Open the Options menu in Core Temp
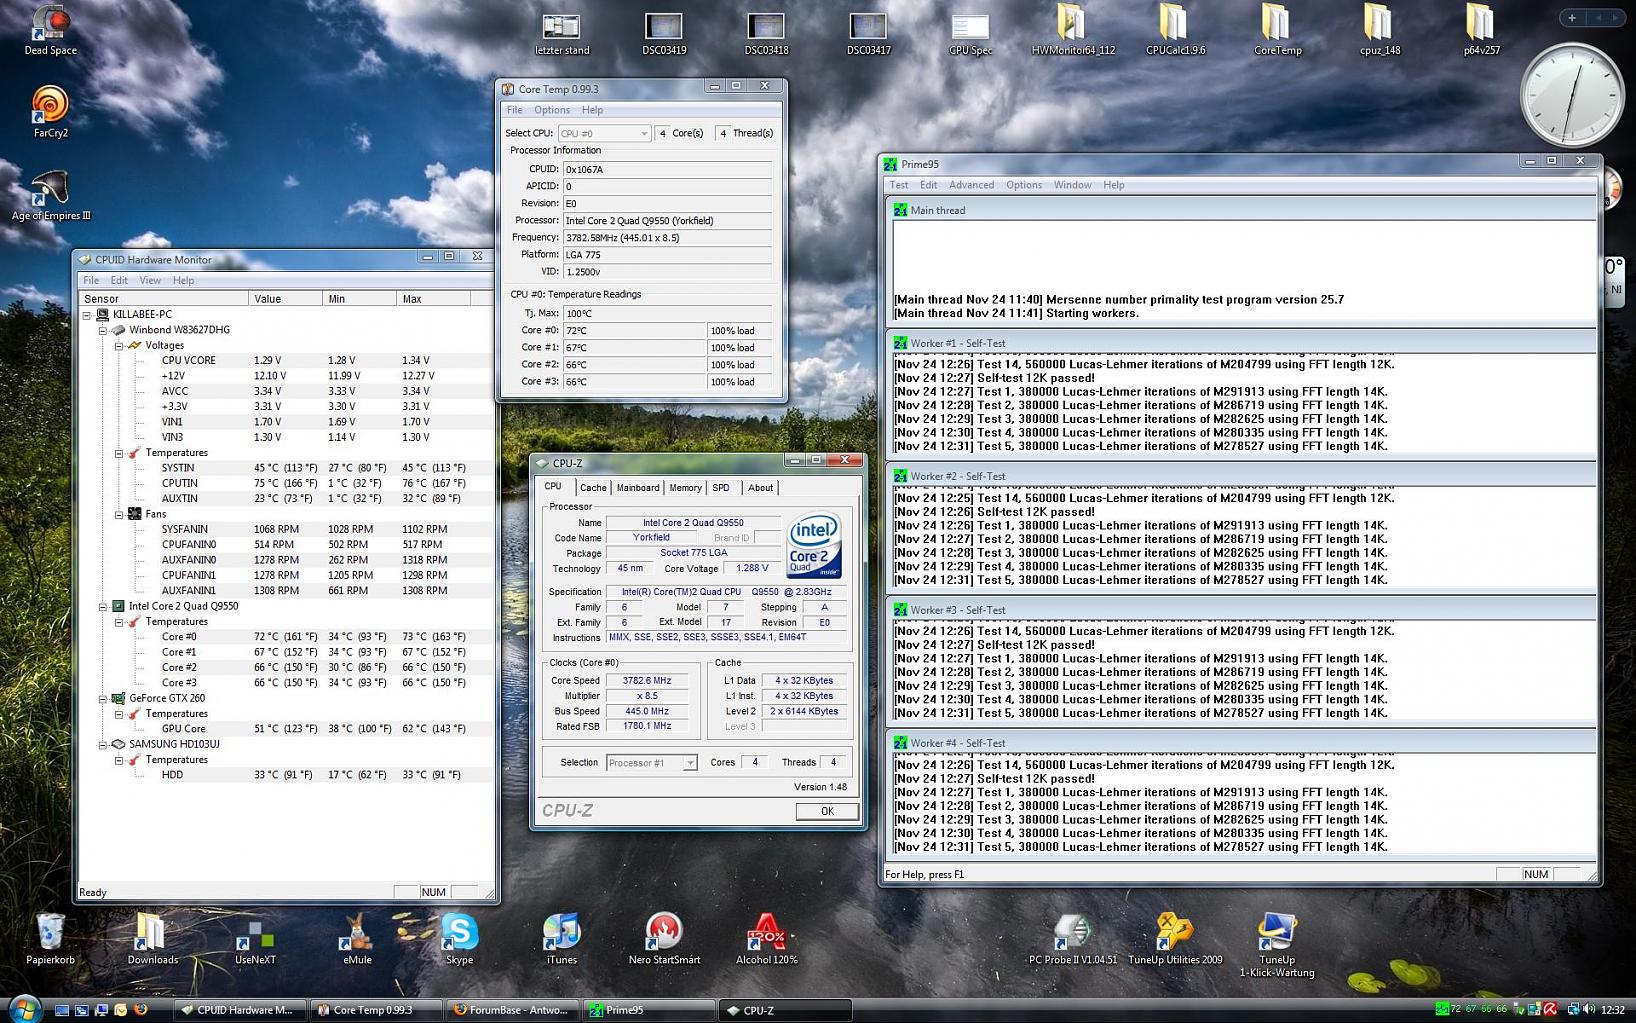The image size is (1636, 1023). [x=552, y=110]
